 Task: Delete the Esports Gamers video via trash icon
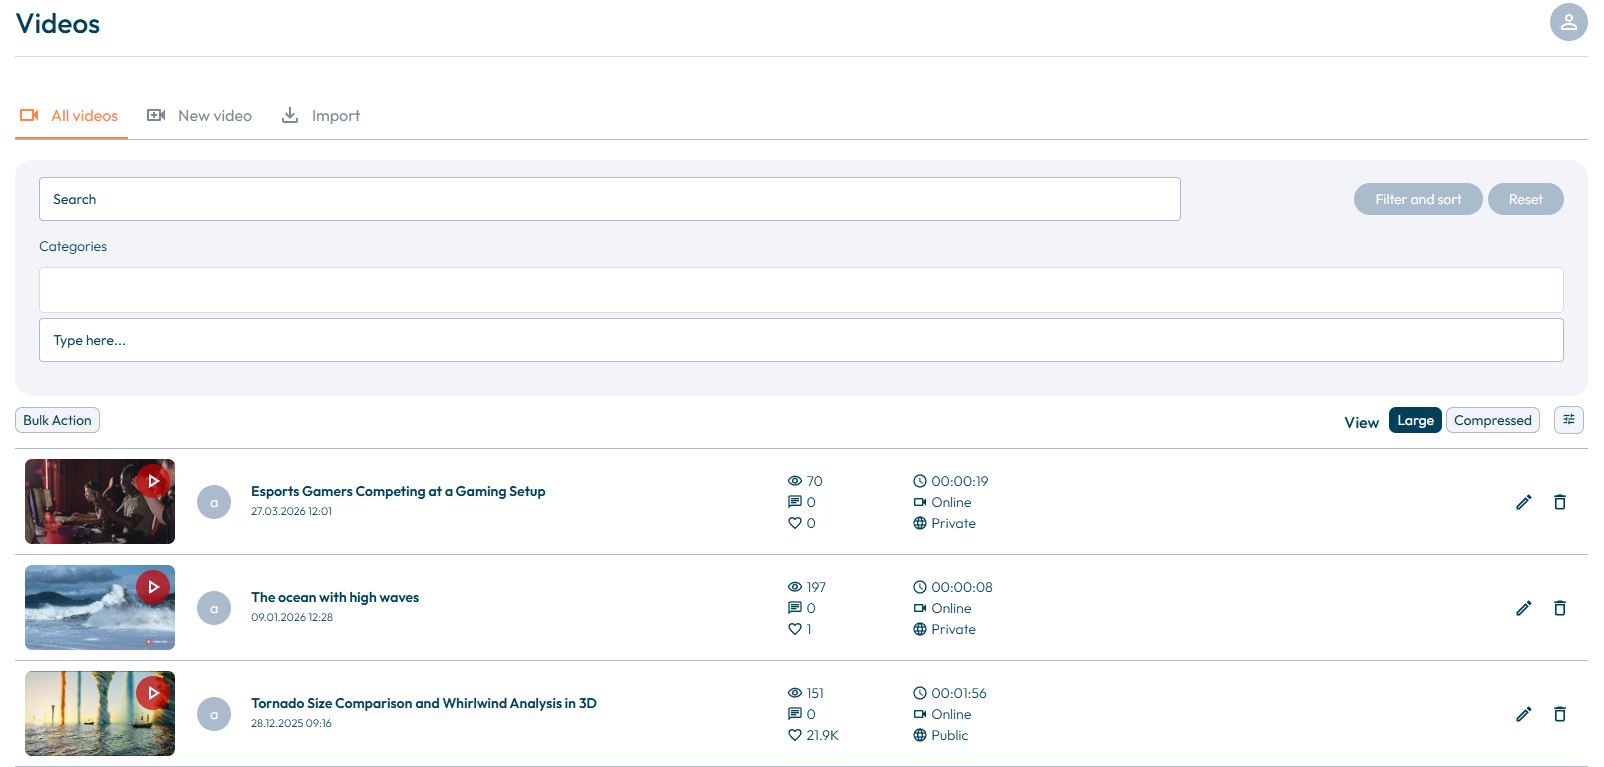click(1559, 502)
